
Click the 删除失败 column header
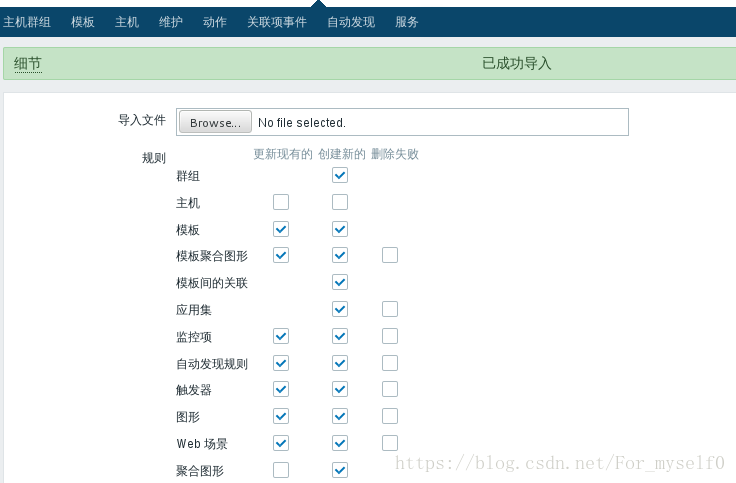click(x=395, y=154)
